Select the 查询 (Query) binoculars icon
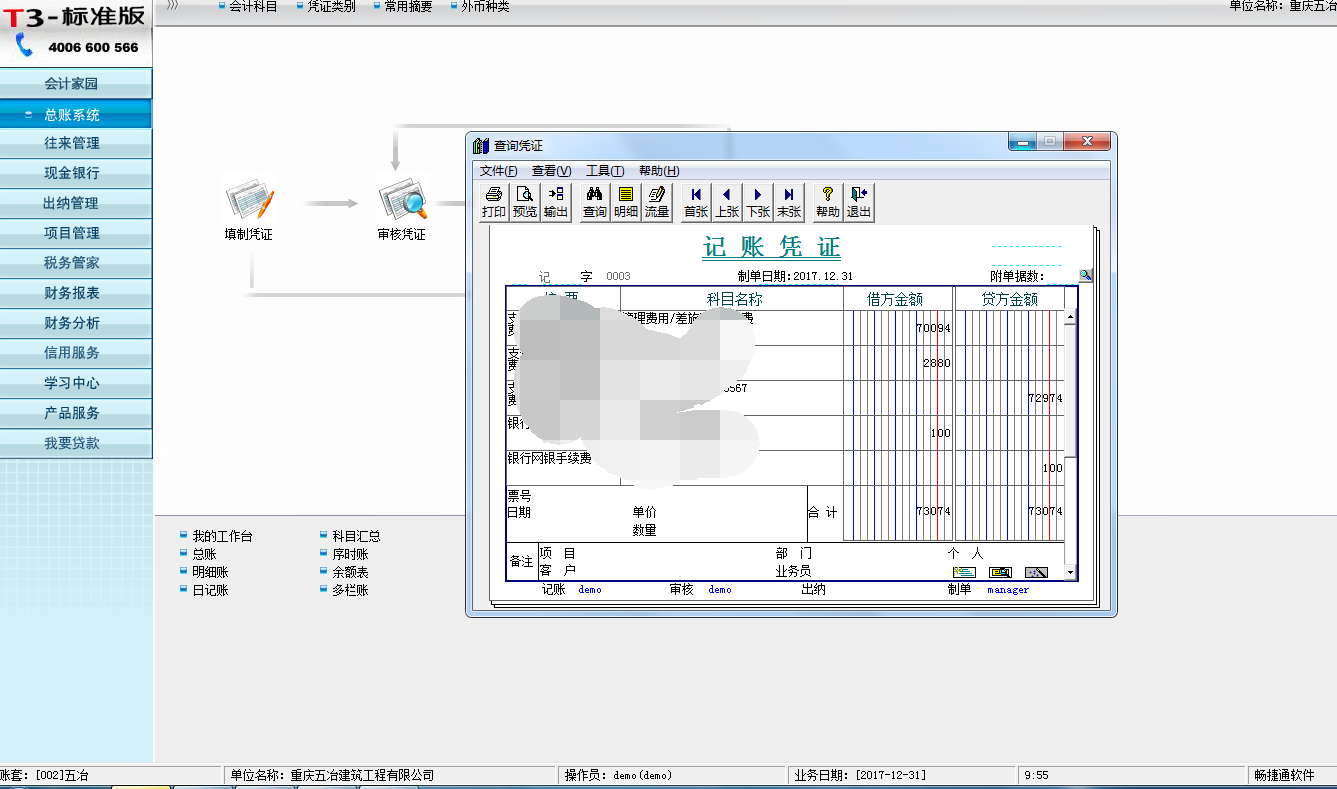 (594, 201)
